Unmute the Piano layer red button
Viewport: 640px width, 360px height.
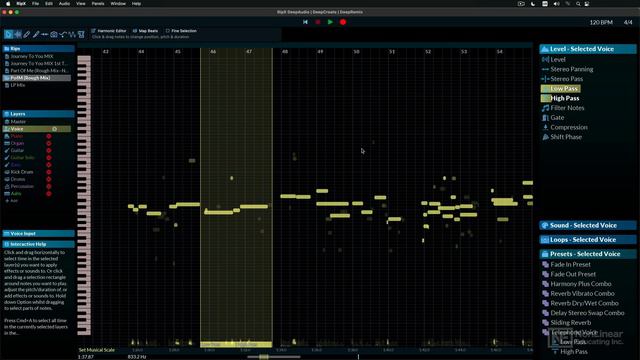[x=49, y=136]
